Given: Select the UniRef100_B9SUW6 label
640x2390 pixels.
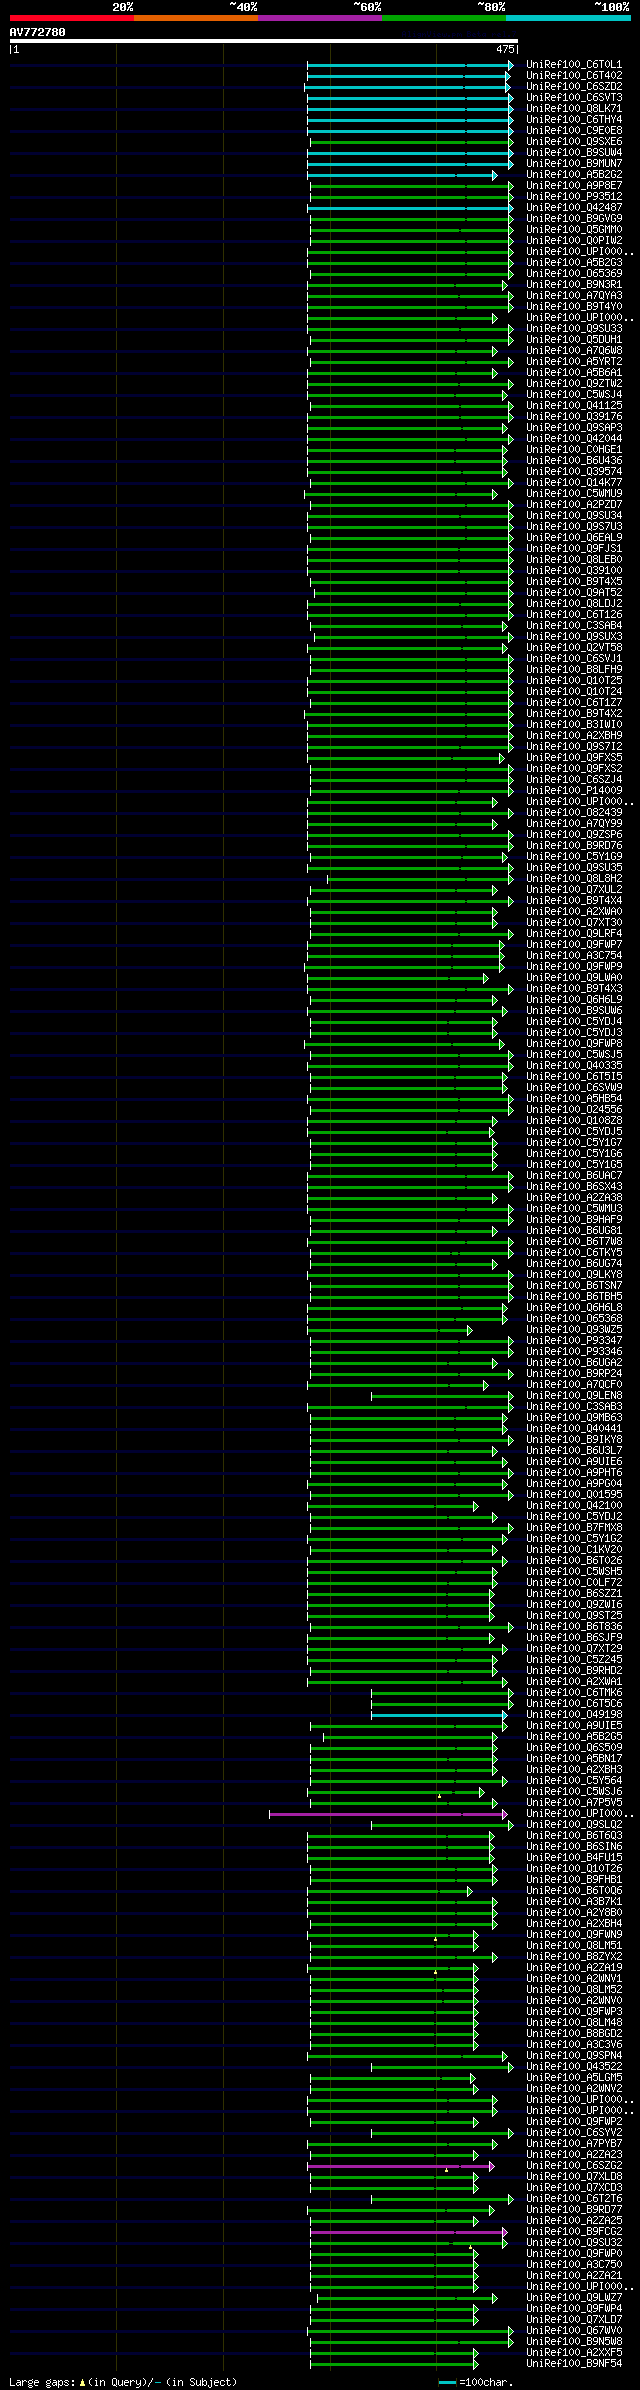Looking at the screenshot, I should pos(574,1010).
